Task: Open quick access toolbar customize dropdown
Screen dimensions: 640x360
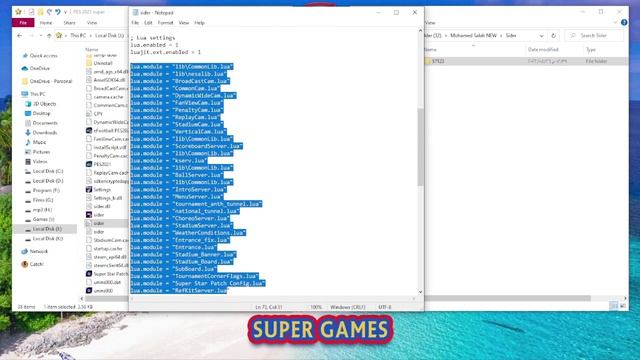Action: (65, 12)
